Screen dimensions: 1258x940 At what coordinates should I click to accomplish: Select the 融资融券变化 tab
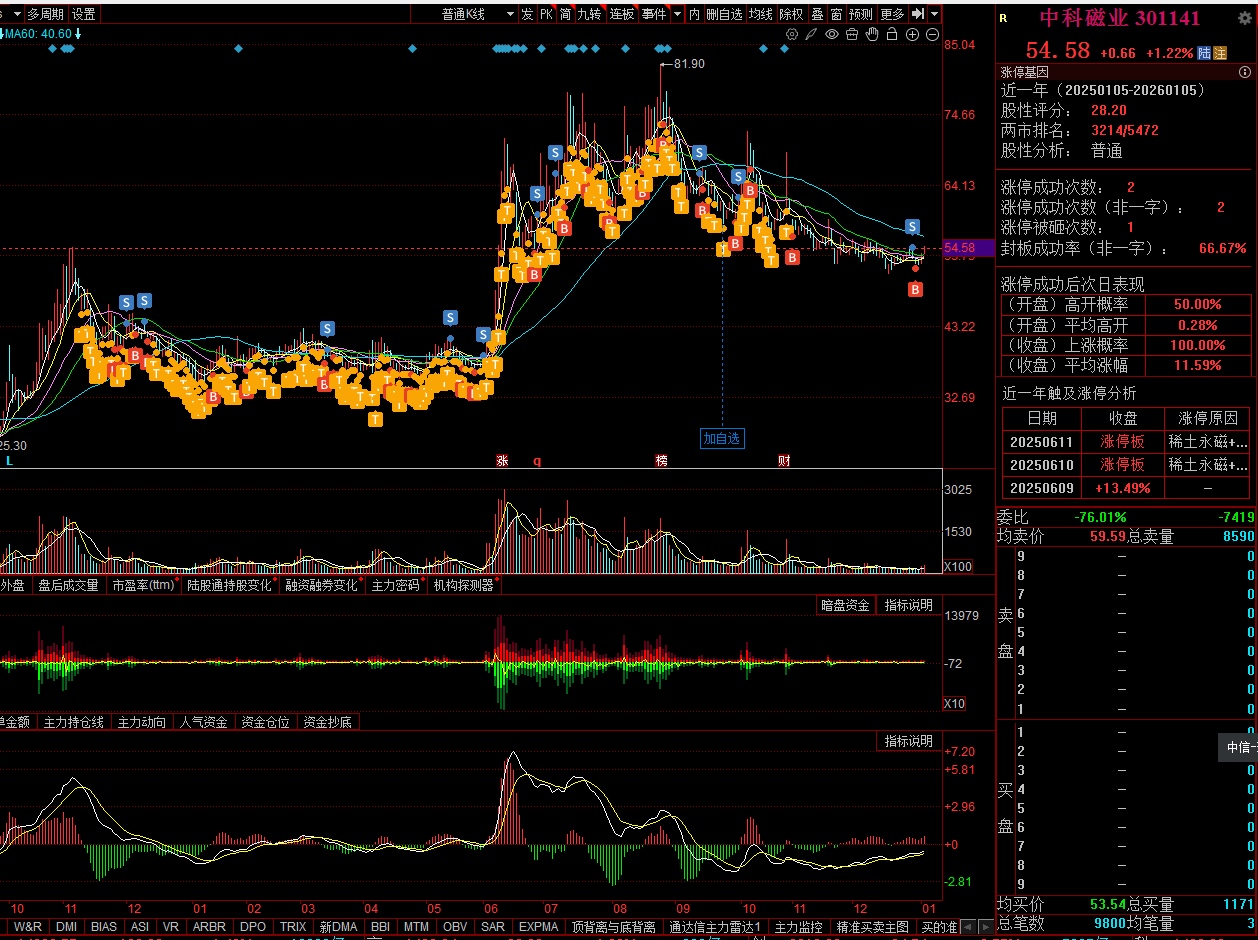[x=322, y=585]
